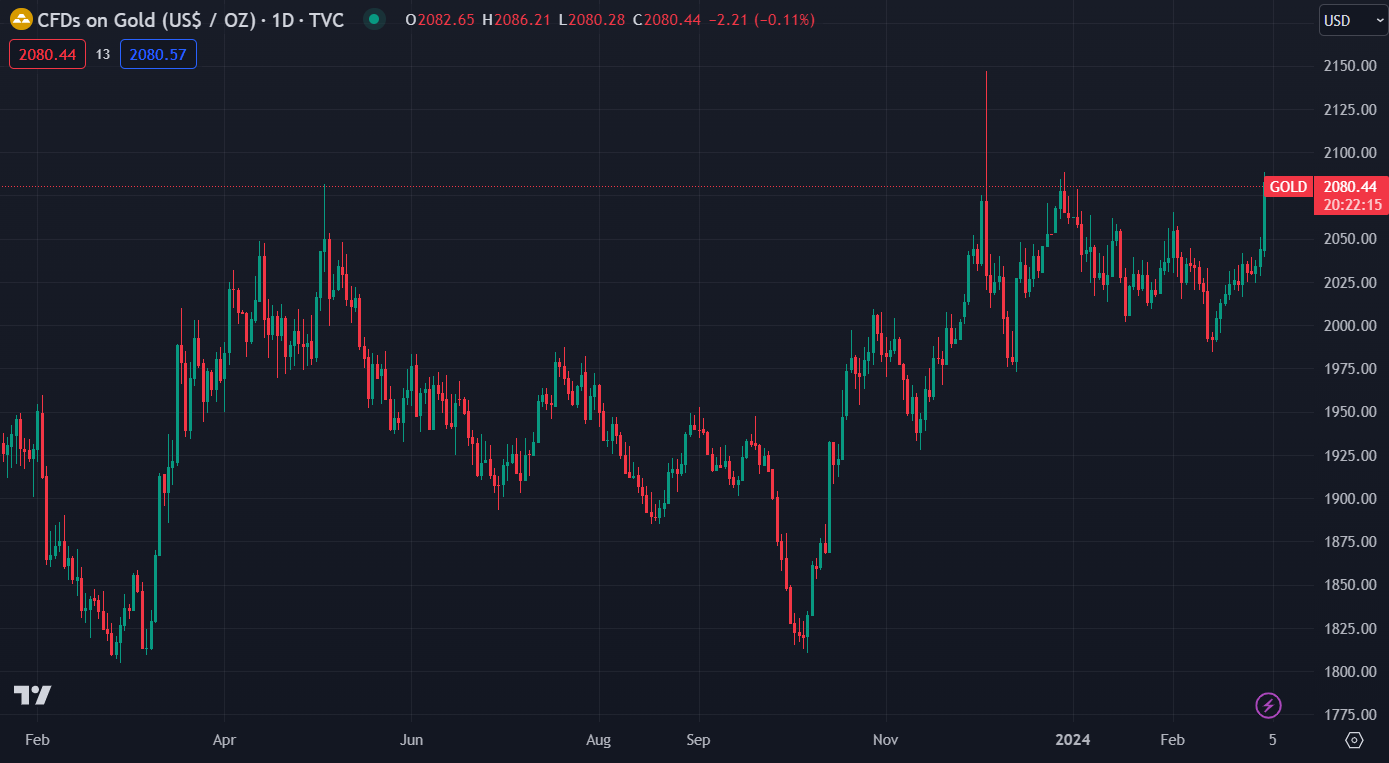Click the 2050.00 price axis label
Viewport: 1389px width, 763px height.
tap(1350, 239)
